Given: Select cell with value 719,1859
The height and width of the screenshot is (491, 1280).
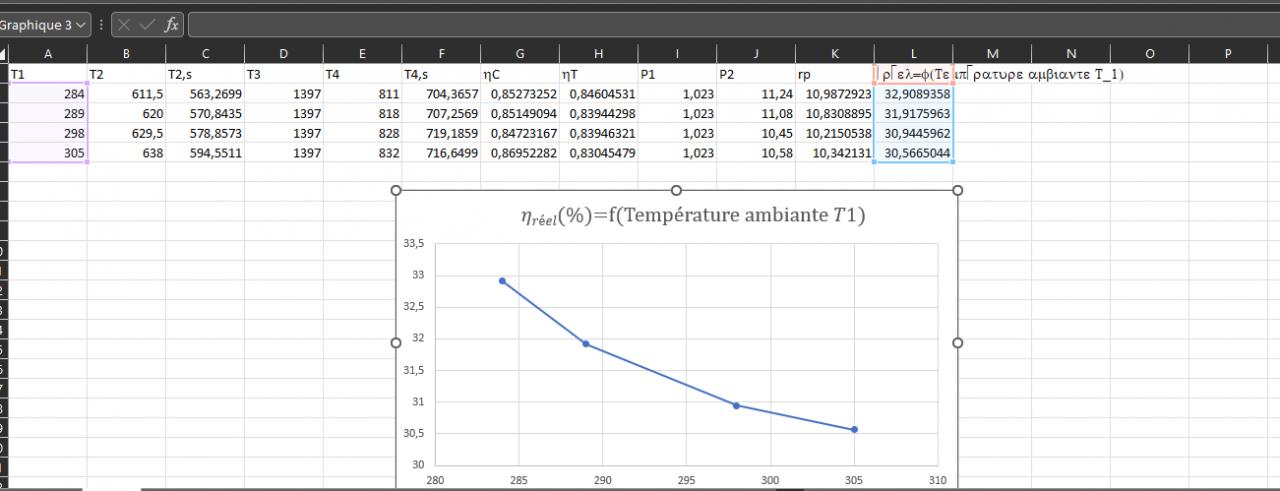Looking at the screenshot, I should click(441, 133).
